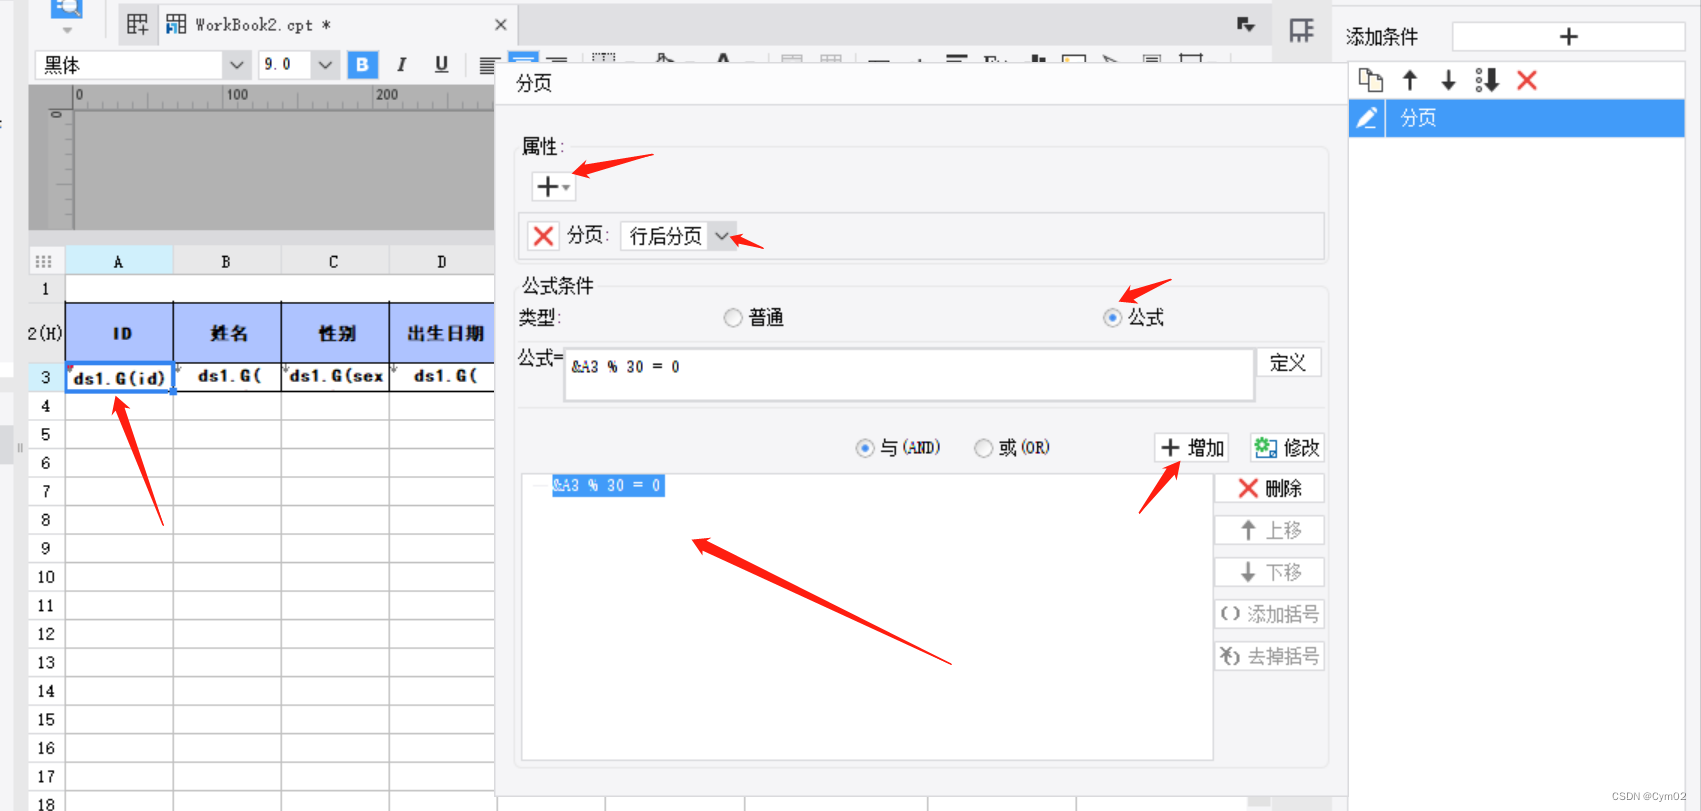Select the ID header cell

point(119,333)
